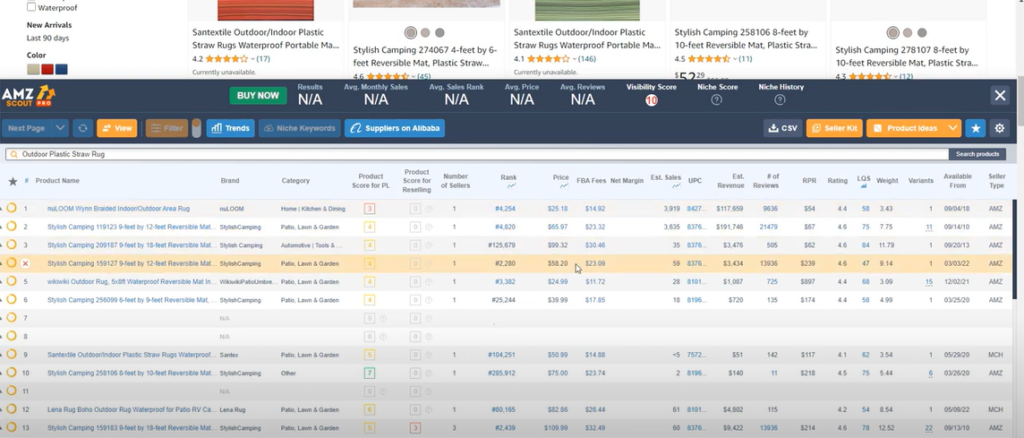
Task: Sort by the # of Reviews column header
Action: pos(765,181)
